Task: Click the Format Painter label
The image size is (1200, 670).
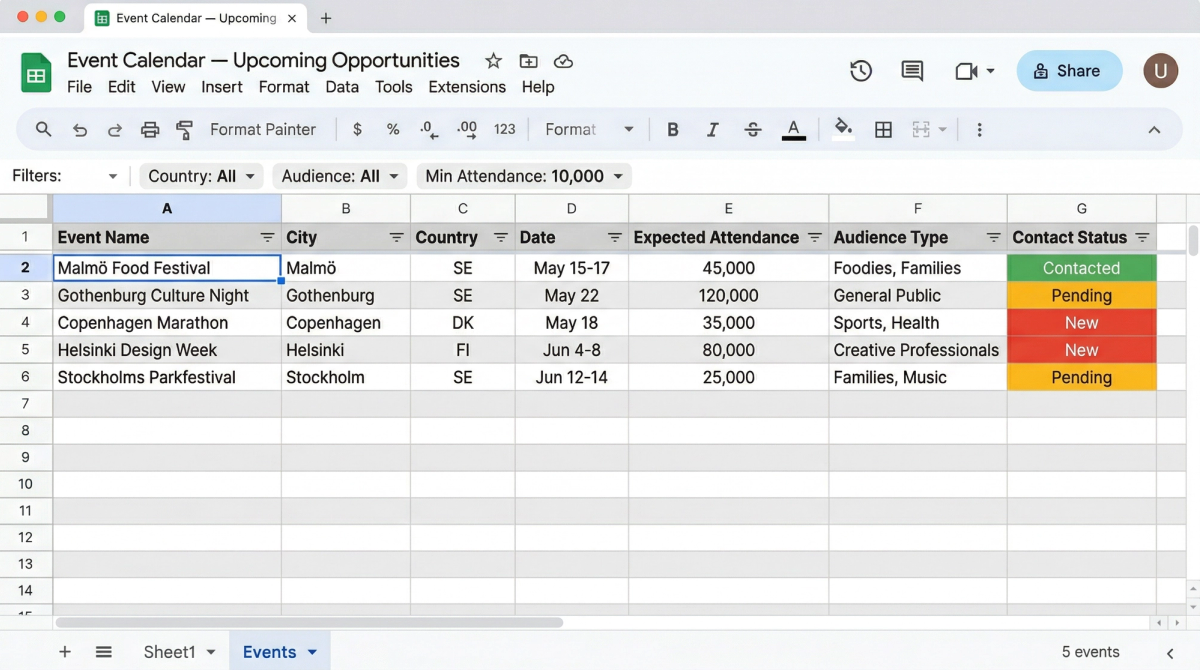Action: coord(262,129)
